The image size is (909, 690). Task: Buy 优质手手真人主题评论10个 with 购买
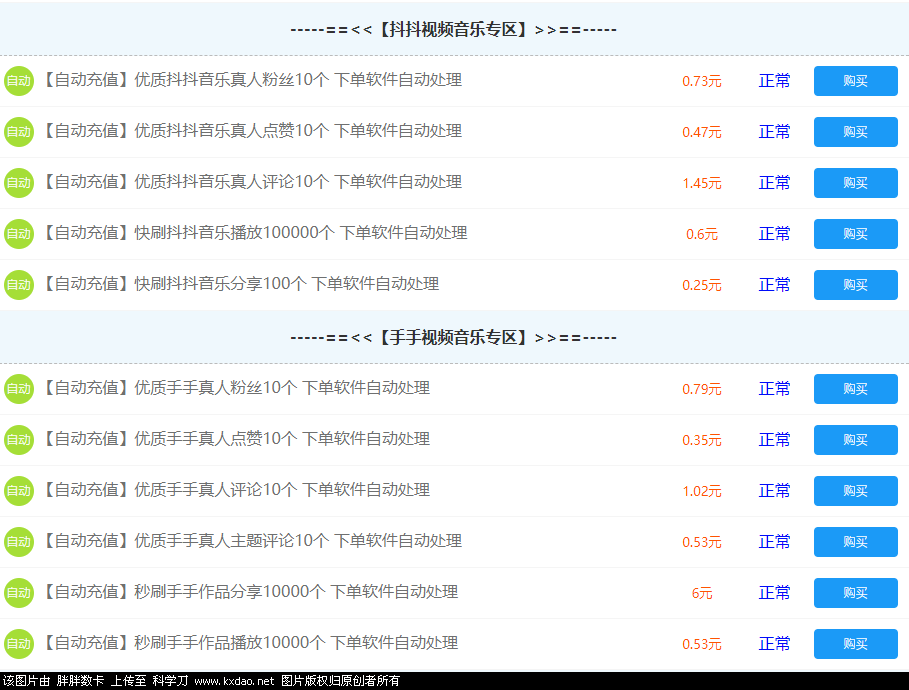856,542
